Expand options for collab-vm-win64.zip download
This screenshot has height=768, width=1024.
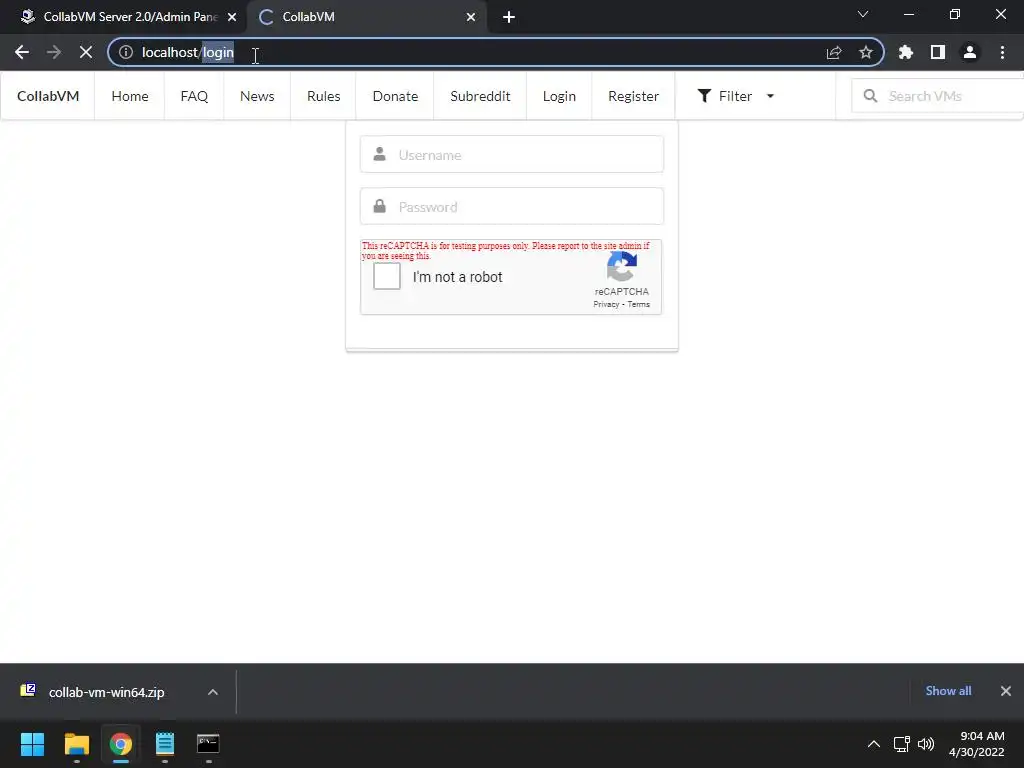213,692
